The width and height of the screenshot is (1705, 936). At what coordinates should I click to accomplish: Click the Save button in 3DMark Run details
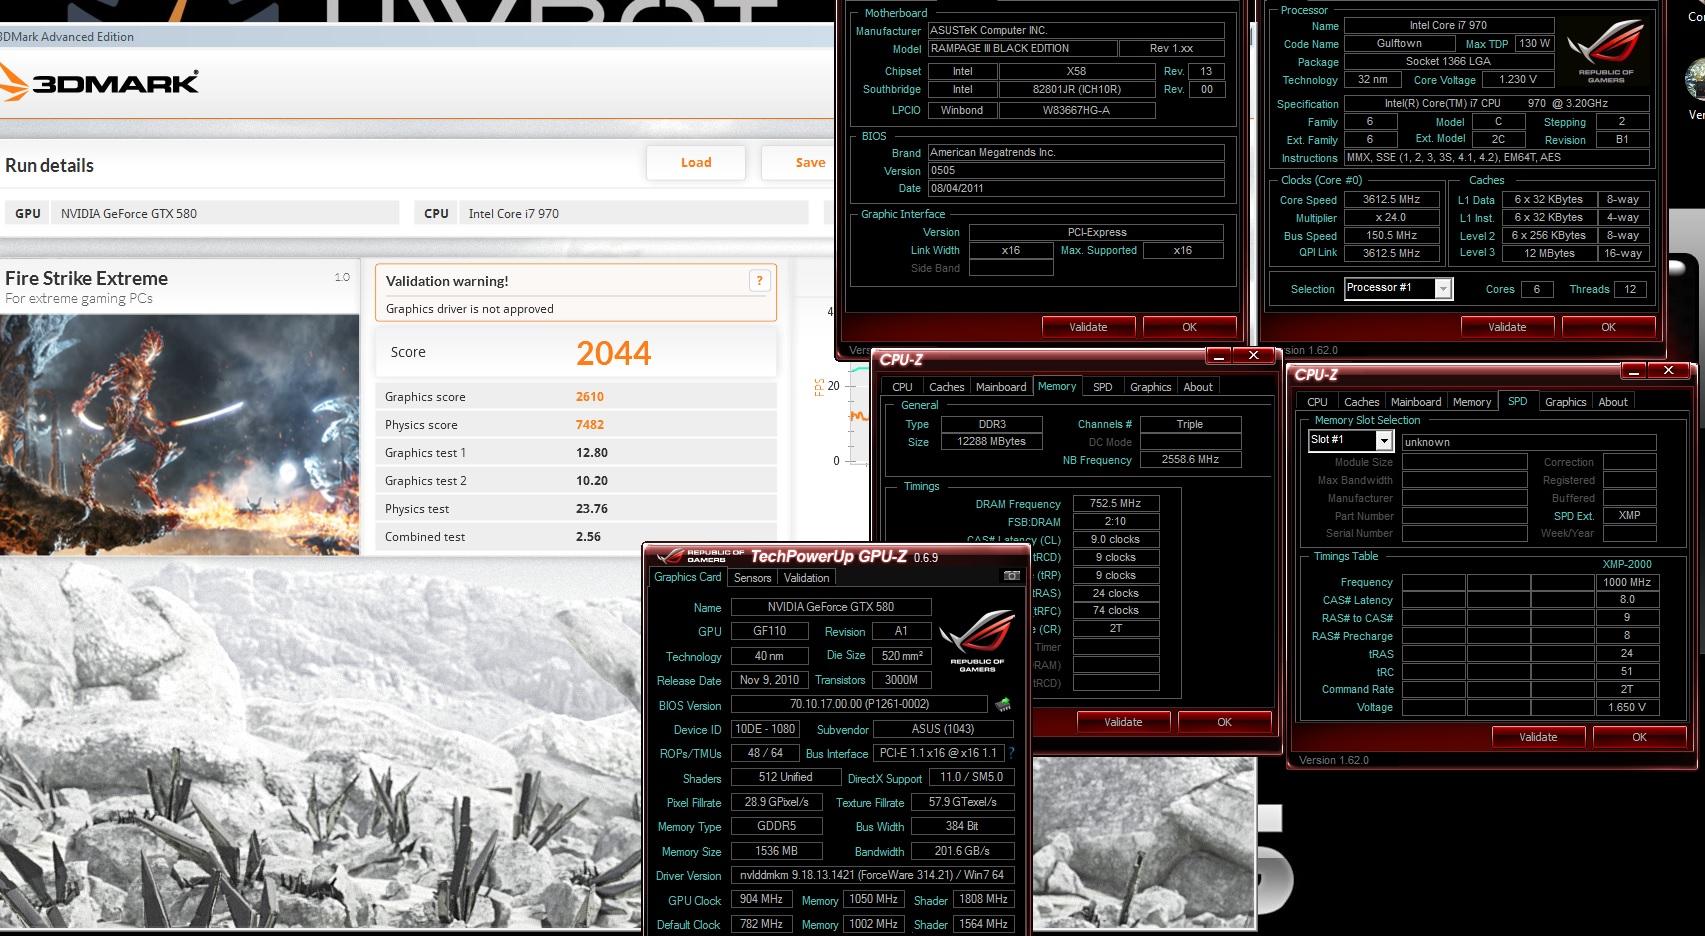[x=798, y=162]
